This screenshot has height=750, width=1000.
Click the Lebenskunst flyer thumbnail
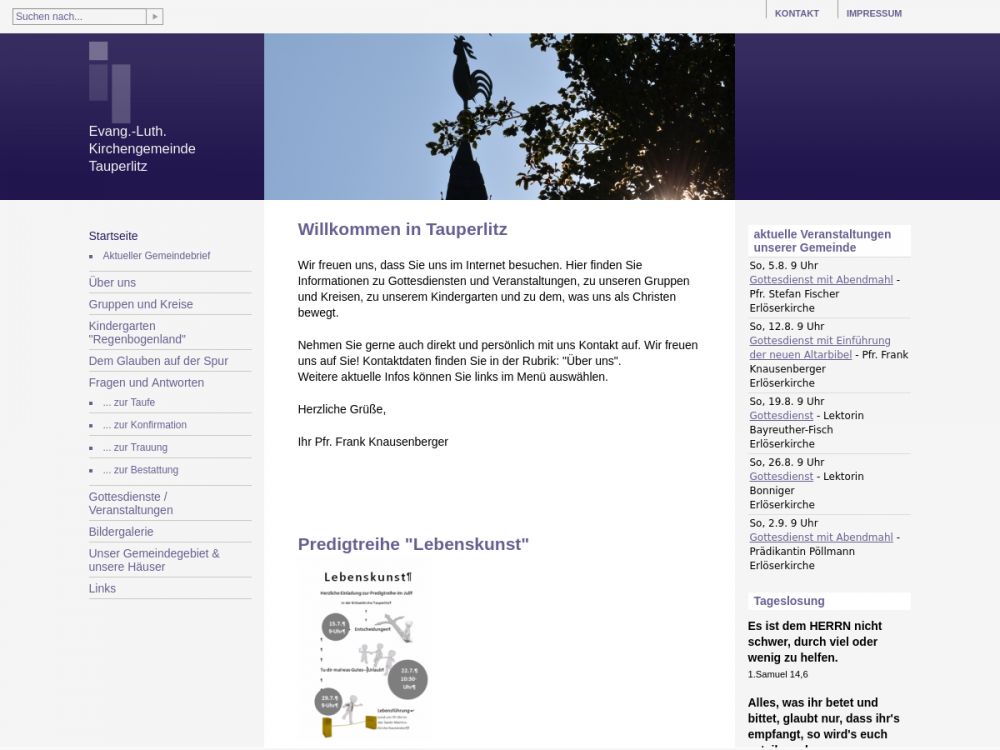tap(366, 651)
